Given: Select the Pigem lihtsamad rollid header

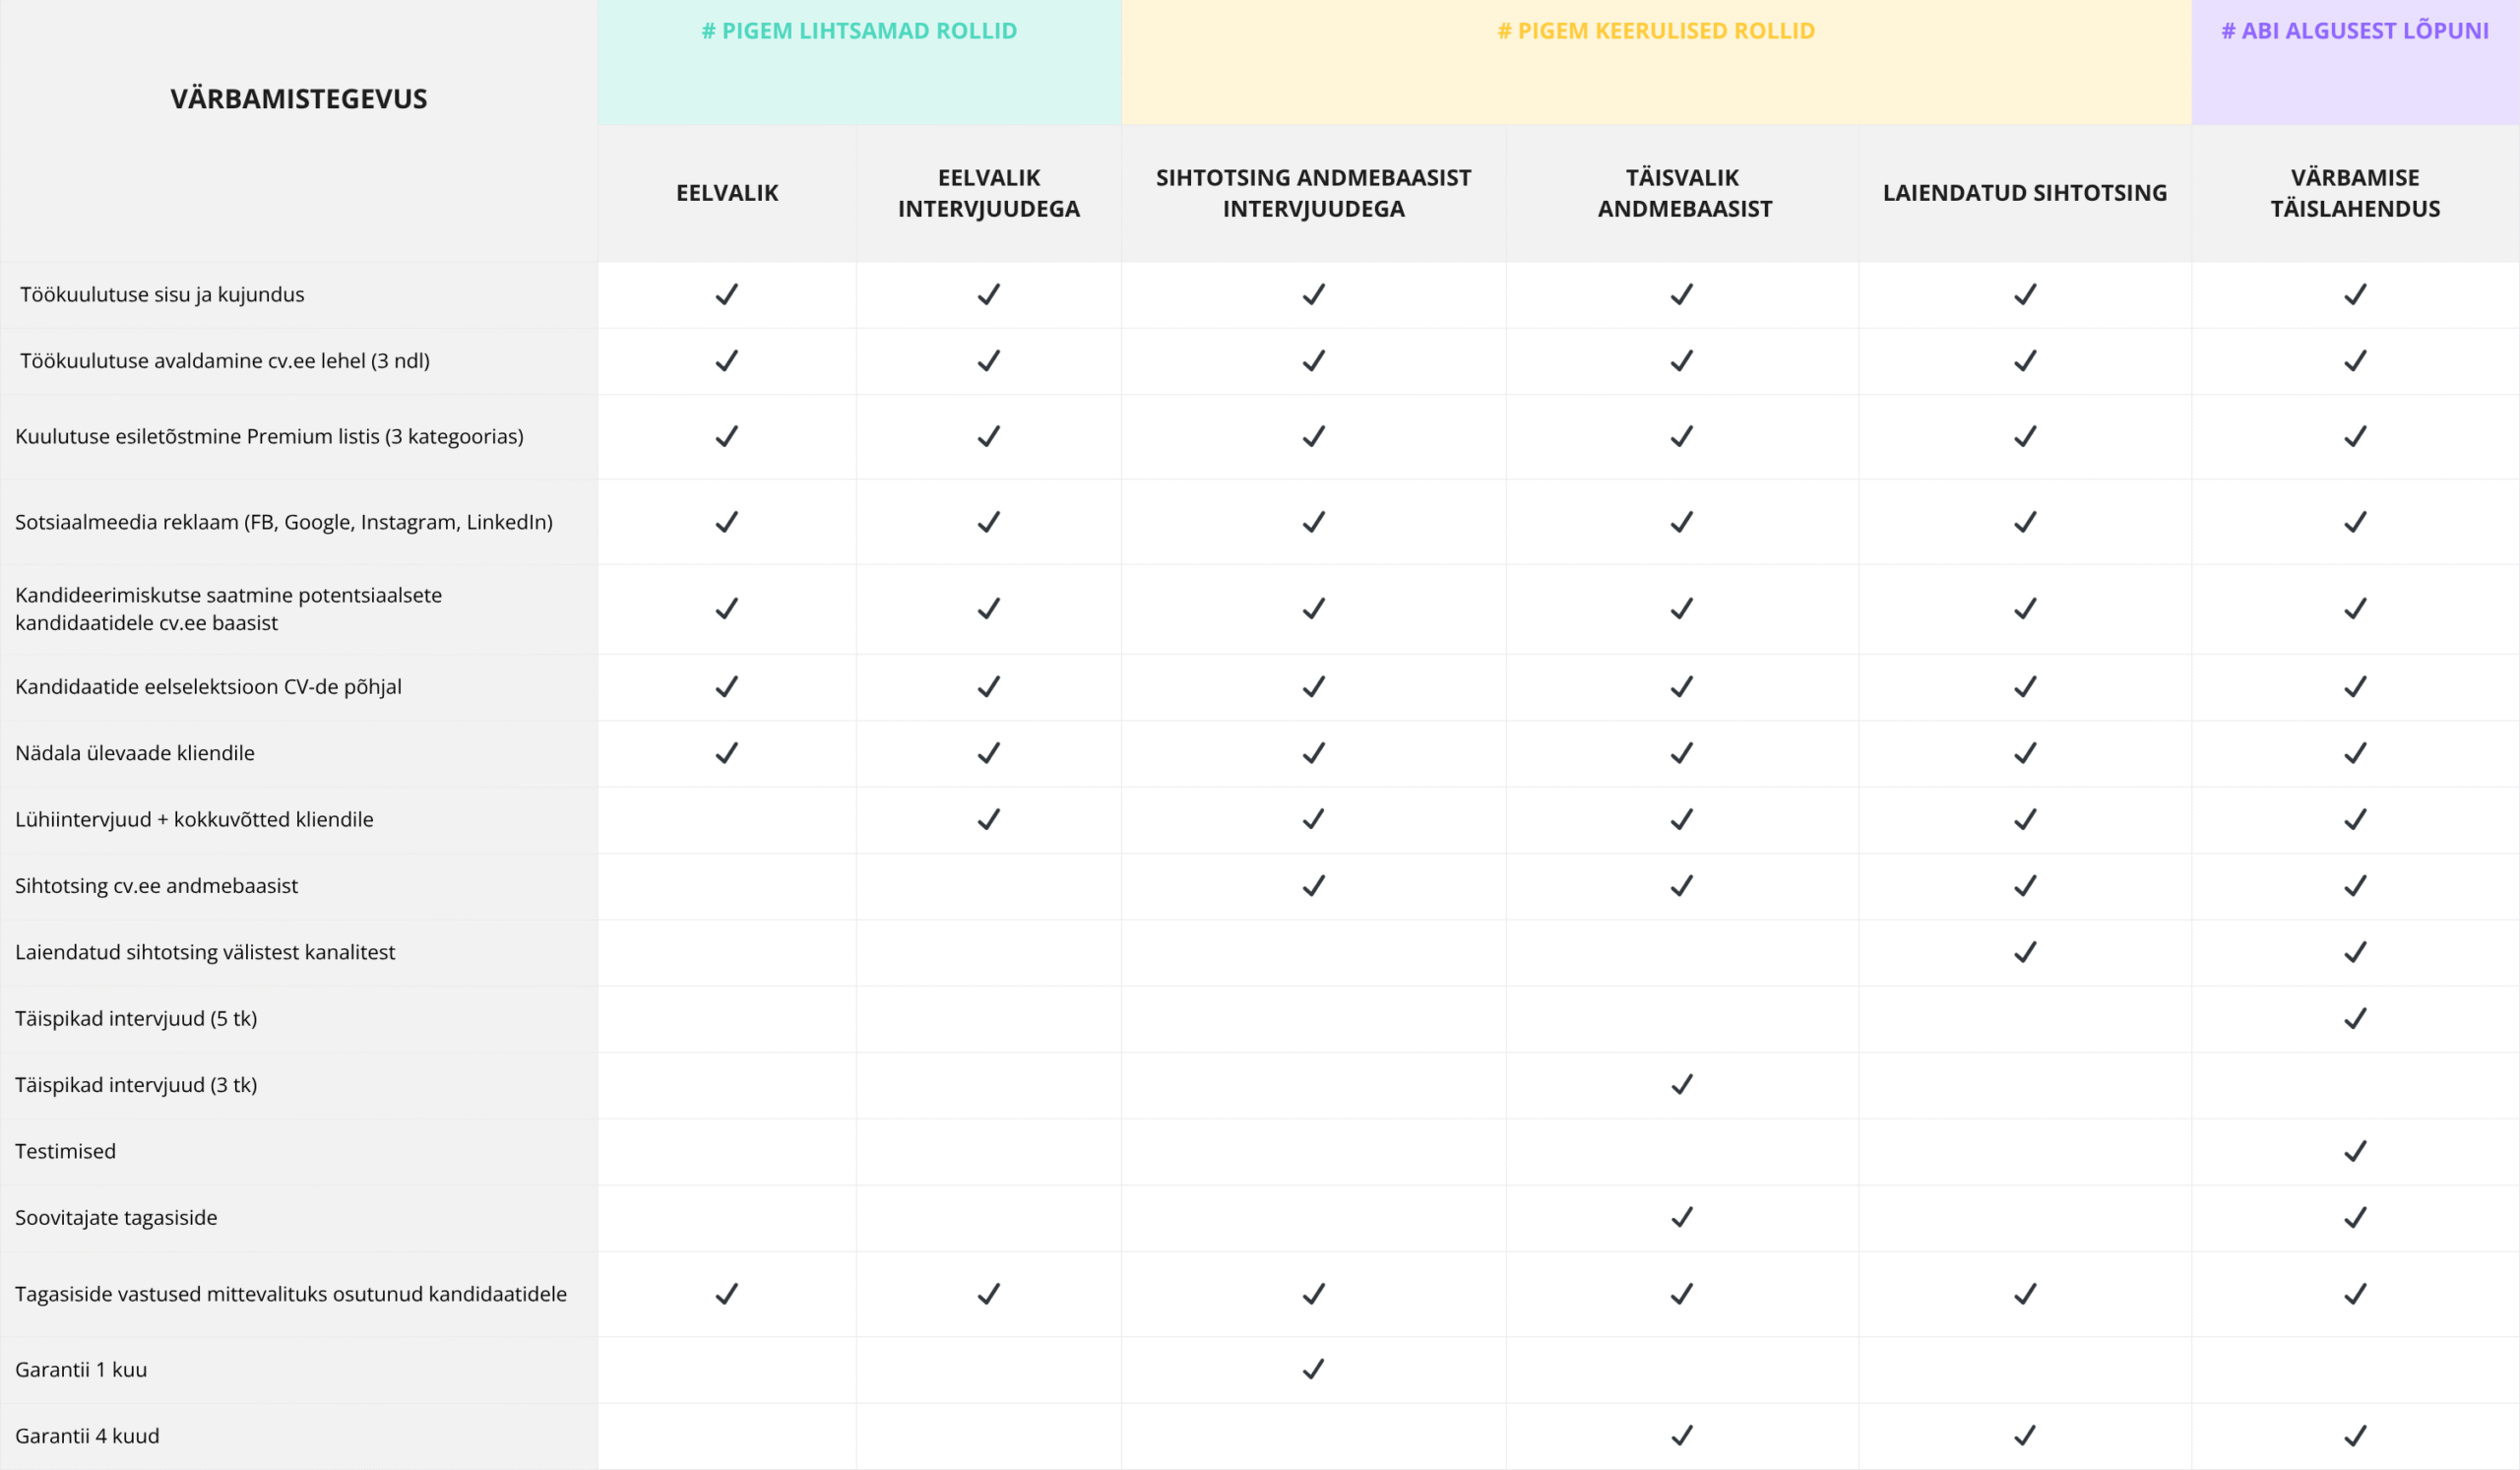Looking at the screenshot, I should click(x=859, y=31).
